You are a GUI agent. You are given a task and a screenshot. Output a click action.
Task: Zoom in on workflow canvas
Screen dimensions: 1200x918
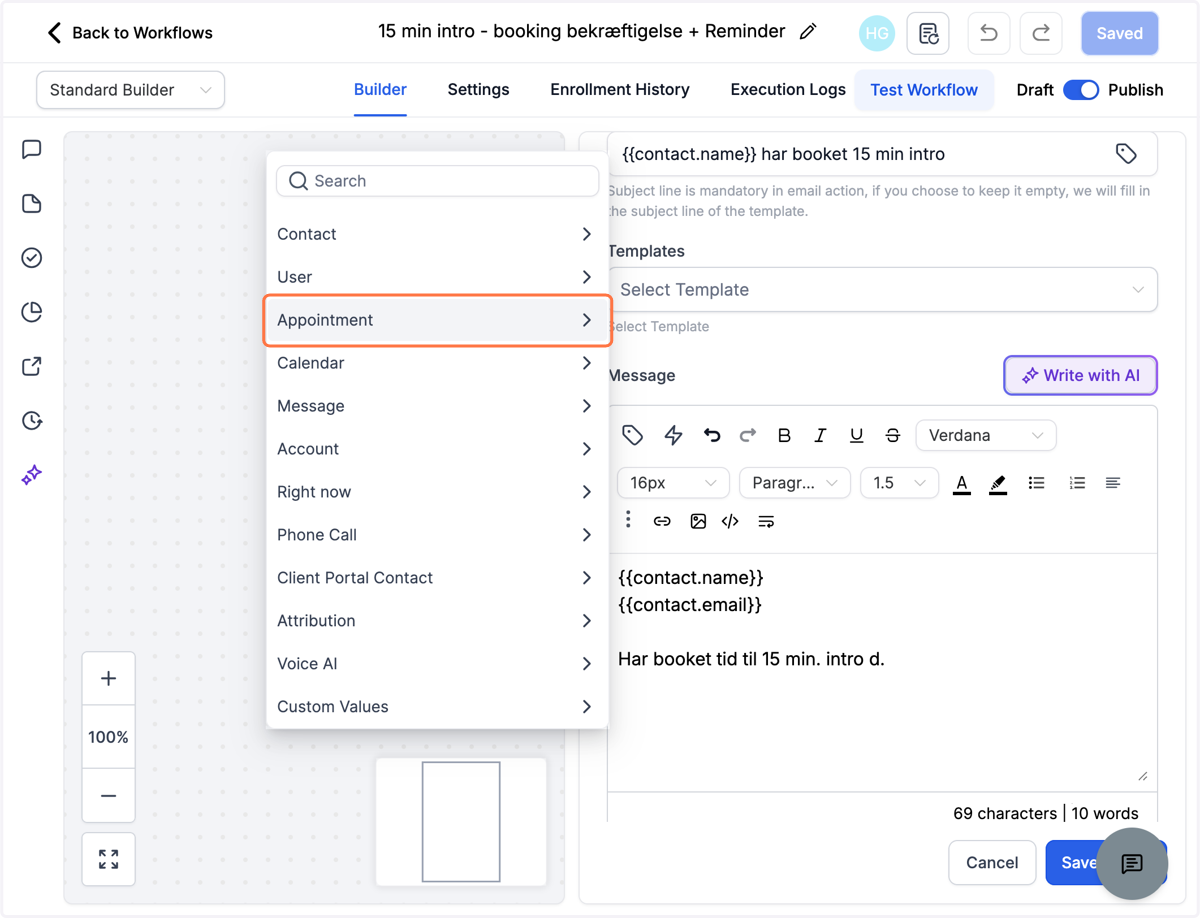point(108,678)
